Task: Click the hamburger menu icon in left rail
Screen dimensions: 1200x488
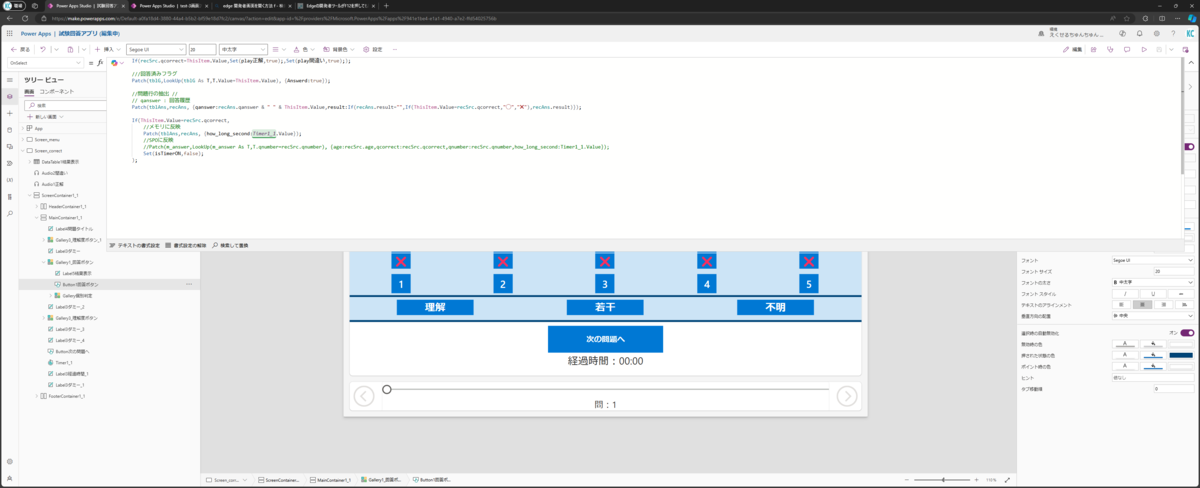Action: pos(9,78)
